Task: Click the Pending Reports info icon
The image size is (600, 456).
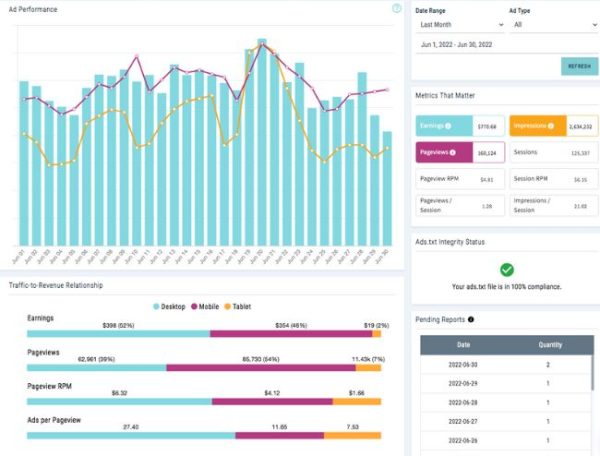Action: tap(471, 320)
